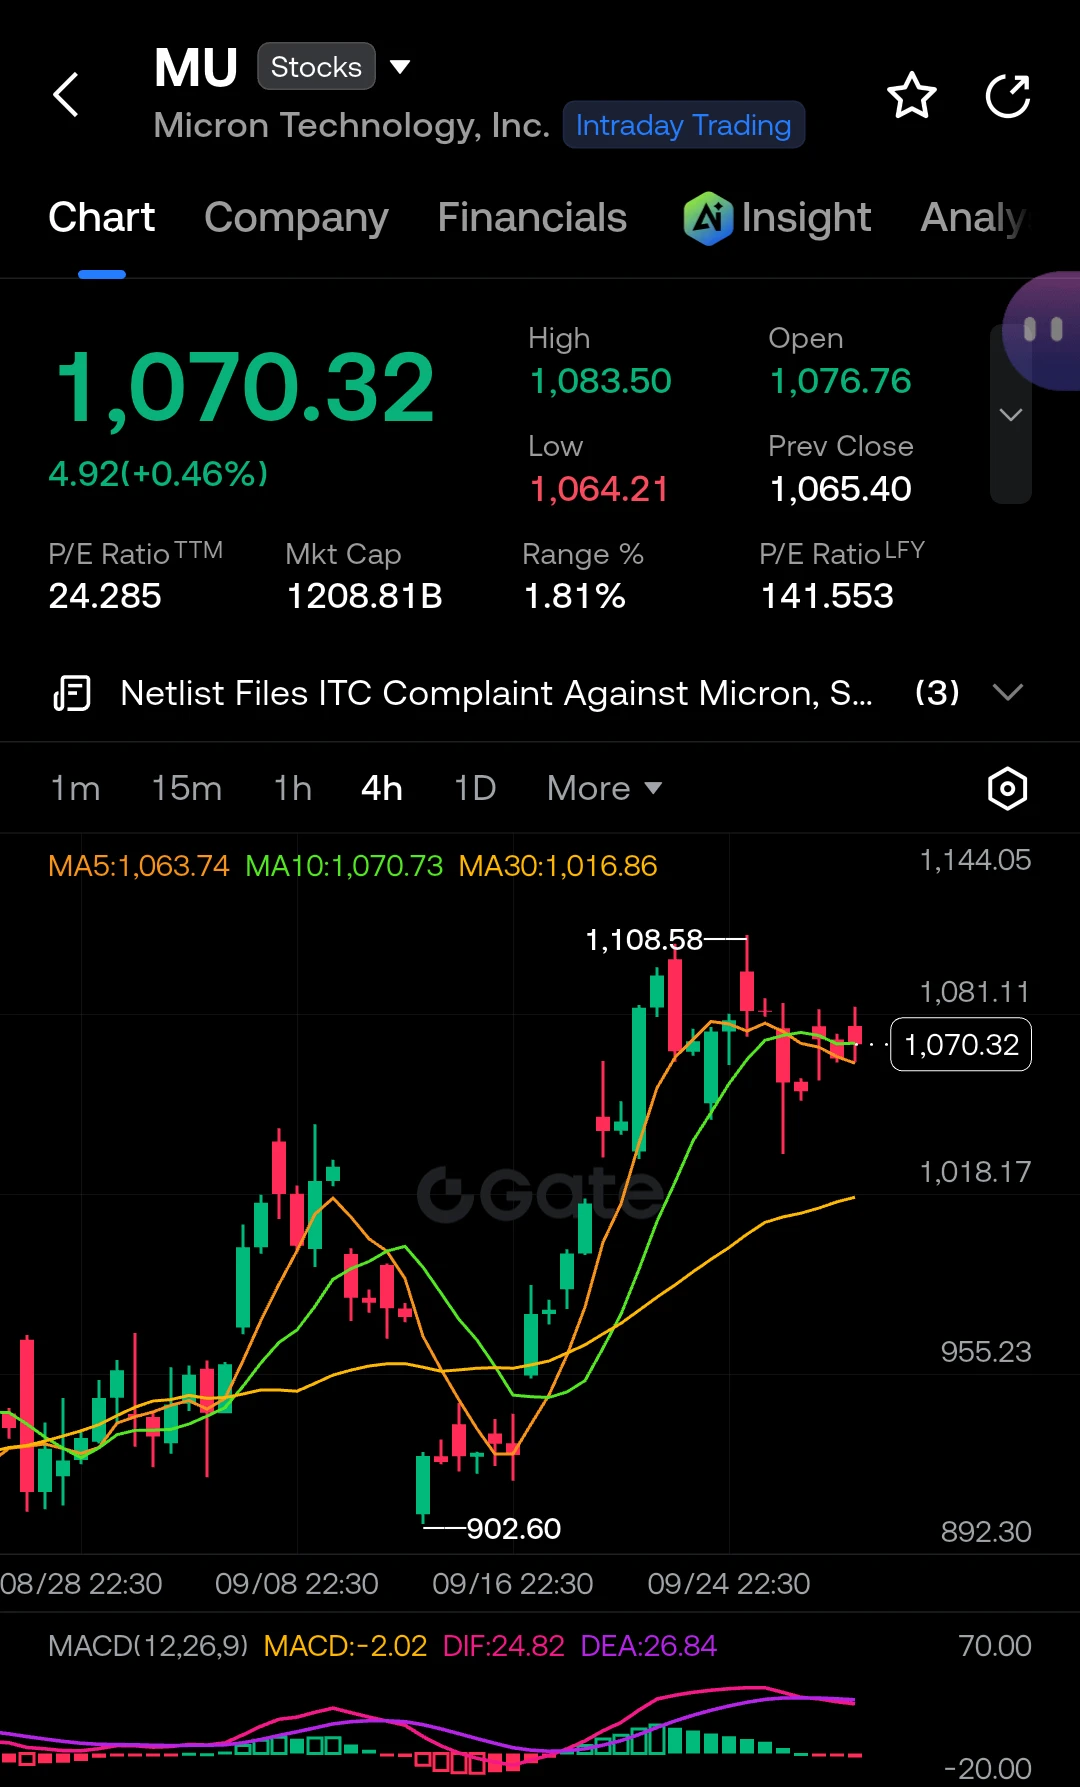Tap the MA10:1,070.73 indicator label

344,866
